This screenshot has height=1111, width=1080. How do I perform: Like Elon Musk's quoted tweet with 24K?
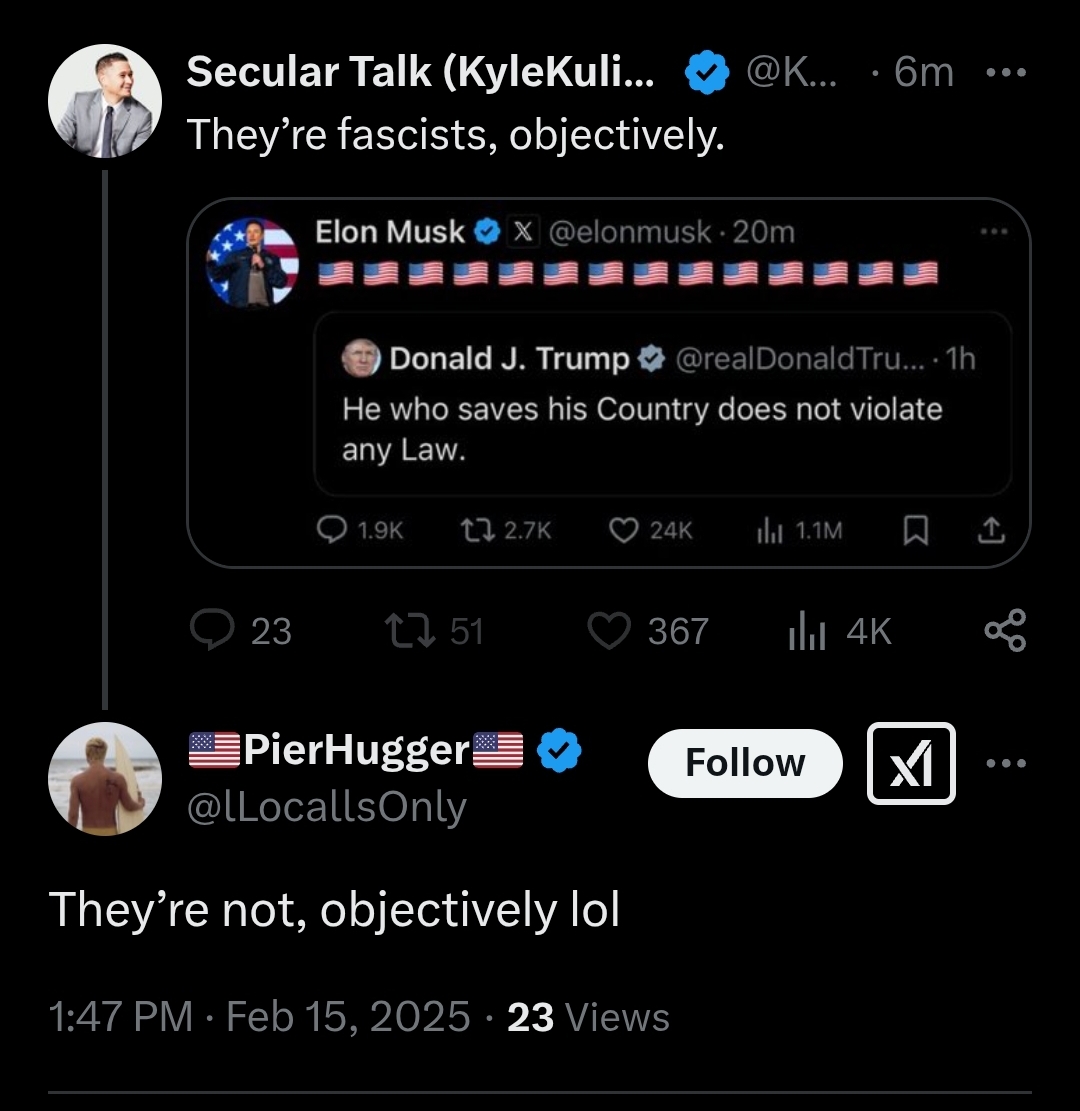(651, 530)
